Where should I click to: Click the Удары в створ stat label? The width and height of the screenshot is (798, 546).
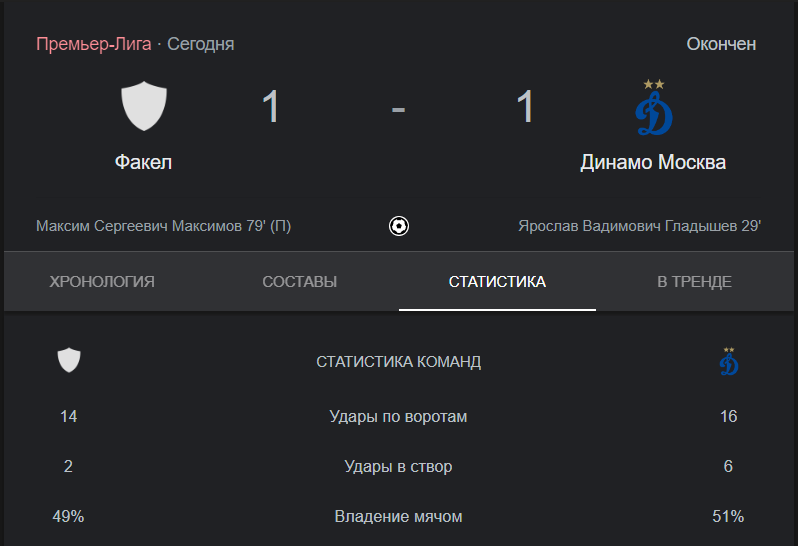tap(398, 466)
